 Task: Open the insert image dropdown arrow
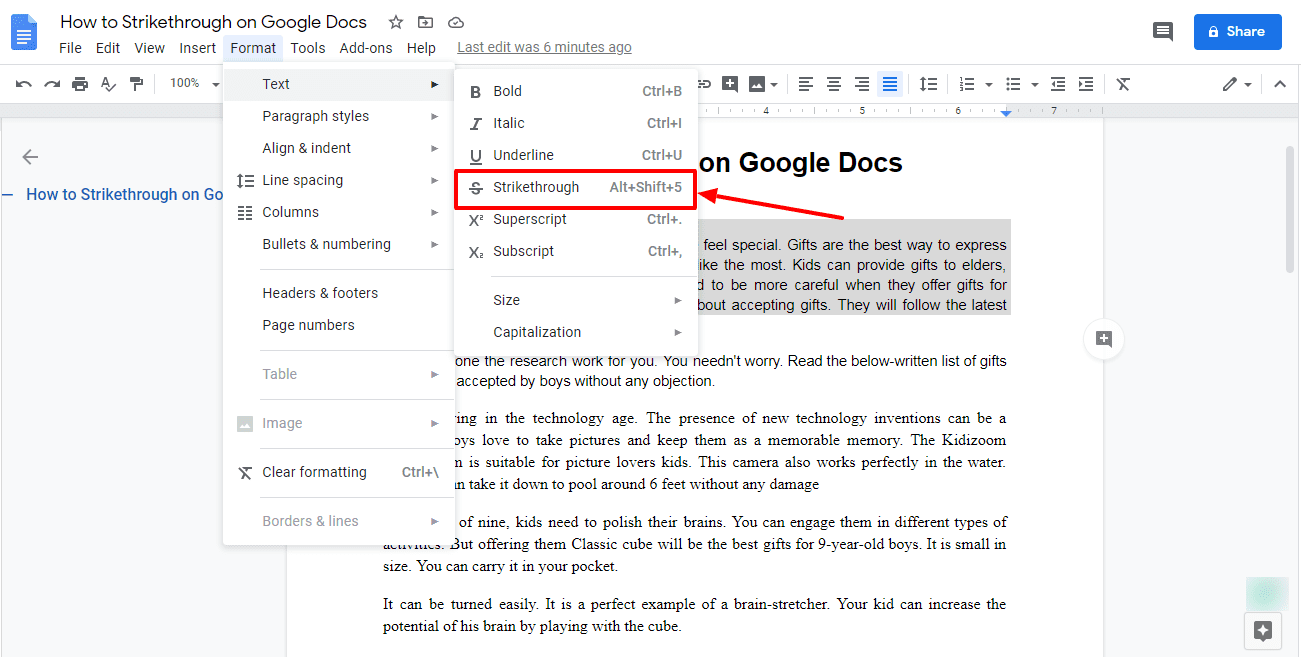[774, 84]
